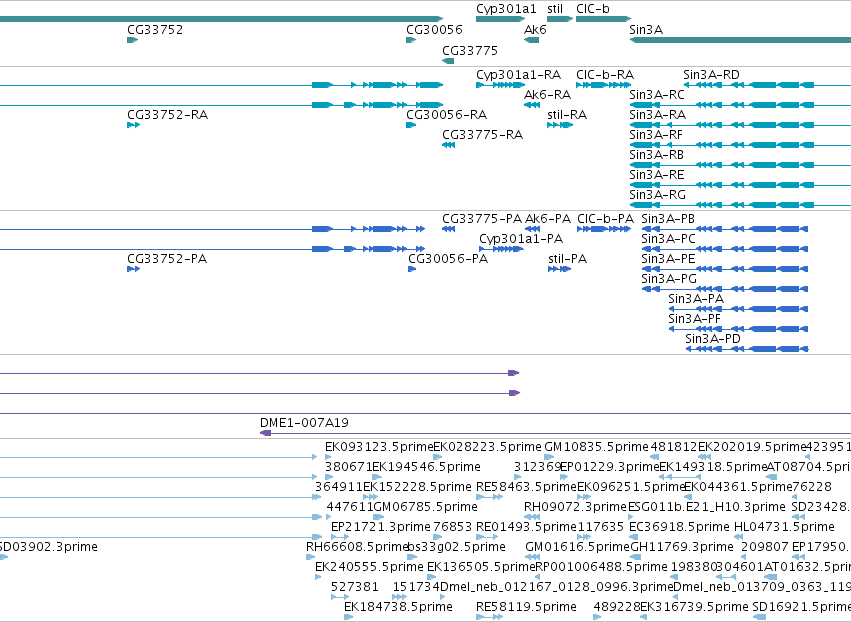
Task: Click the stil-RA transcript label
Action: coord(567,115)
